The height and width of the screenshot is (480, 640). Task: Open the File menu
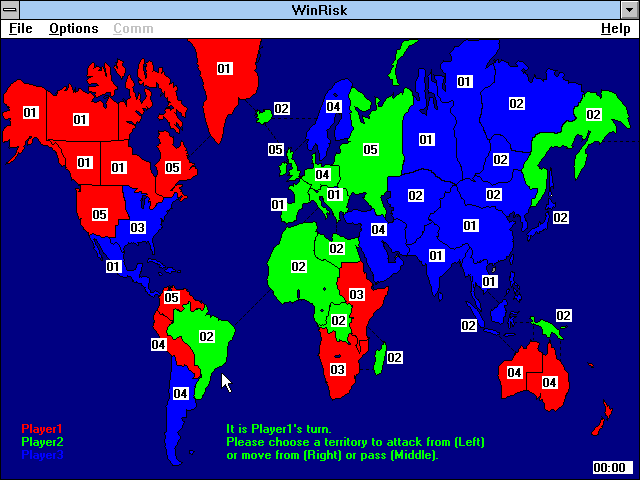click(x=20, y=29)
